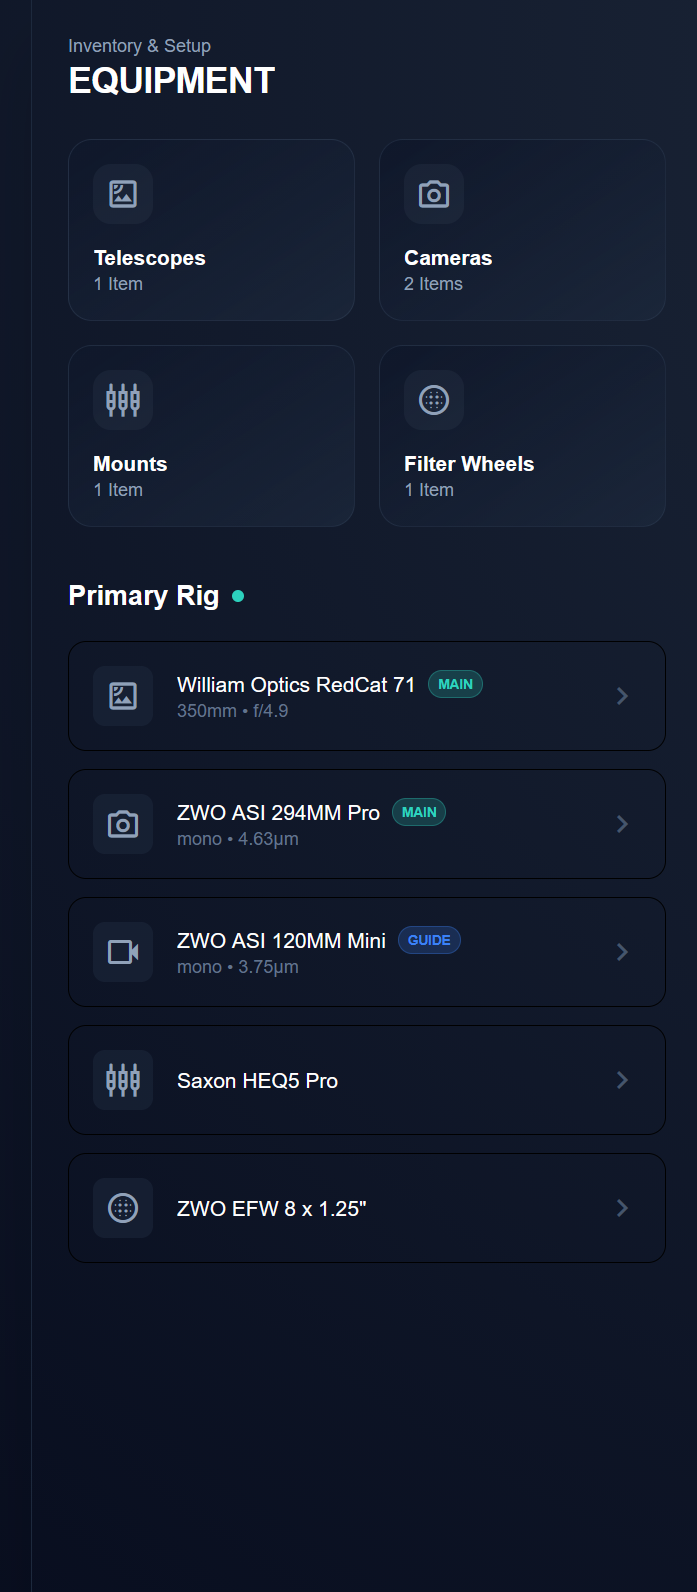Click the telescope icon beside RedCat 71
Screen dimensions: 697x1592
122,696
